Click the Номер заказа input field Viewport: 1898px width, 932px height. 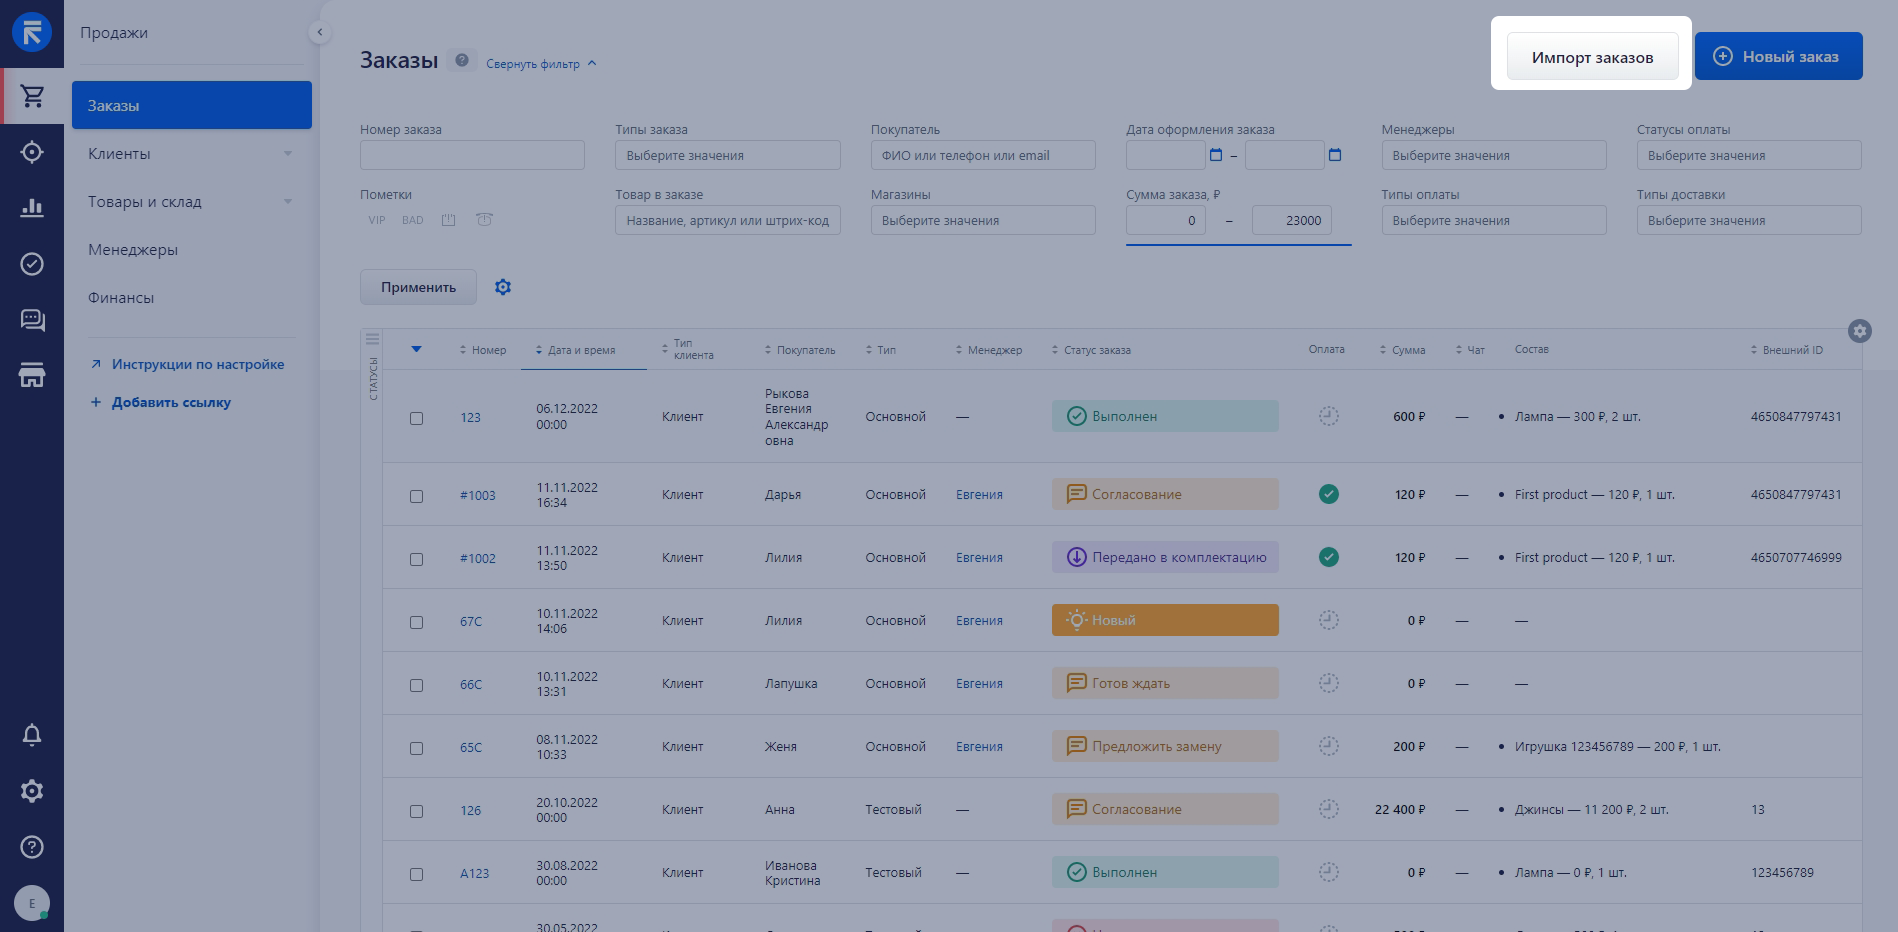[472, 155]
